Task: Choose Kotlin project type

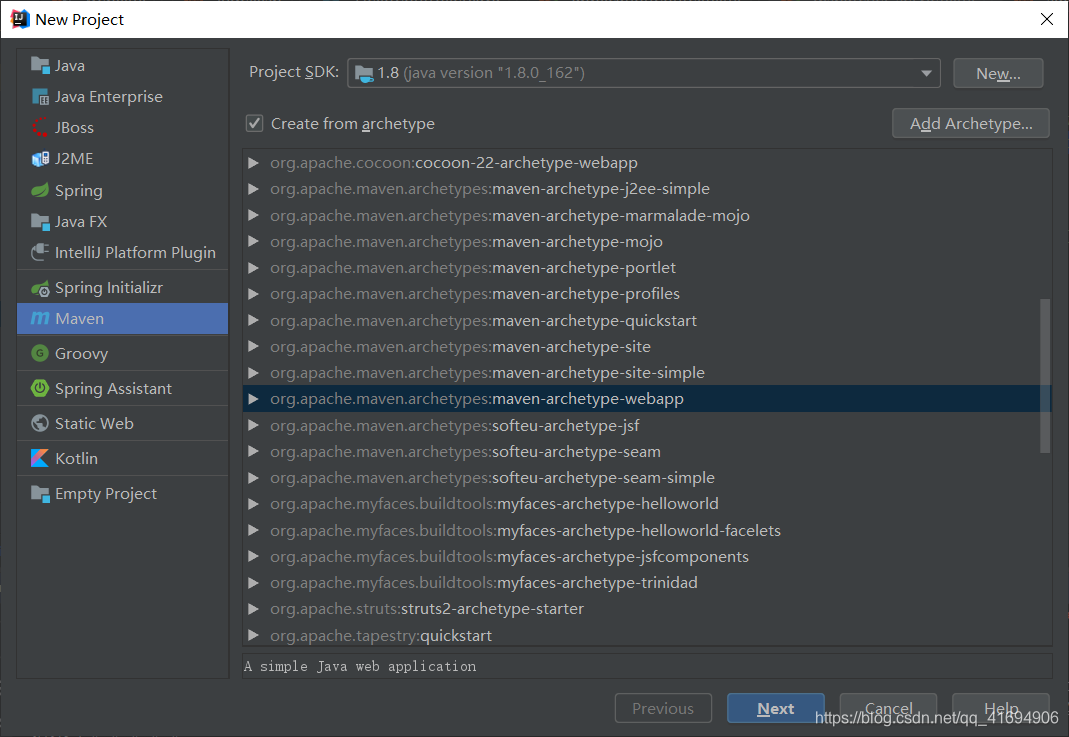Action: [123, 458]
